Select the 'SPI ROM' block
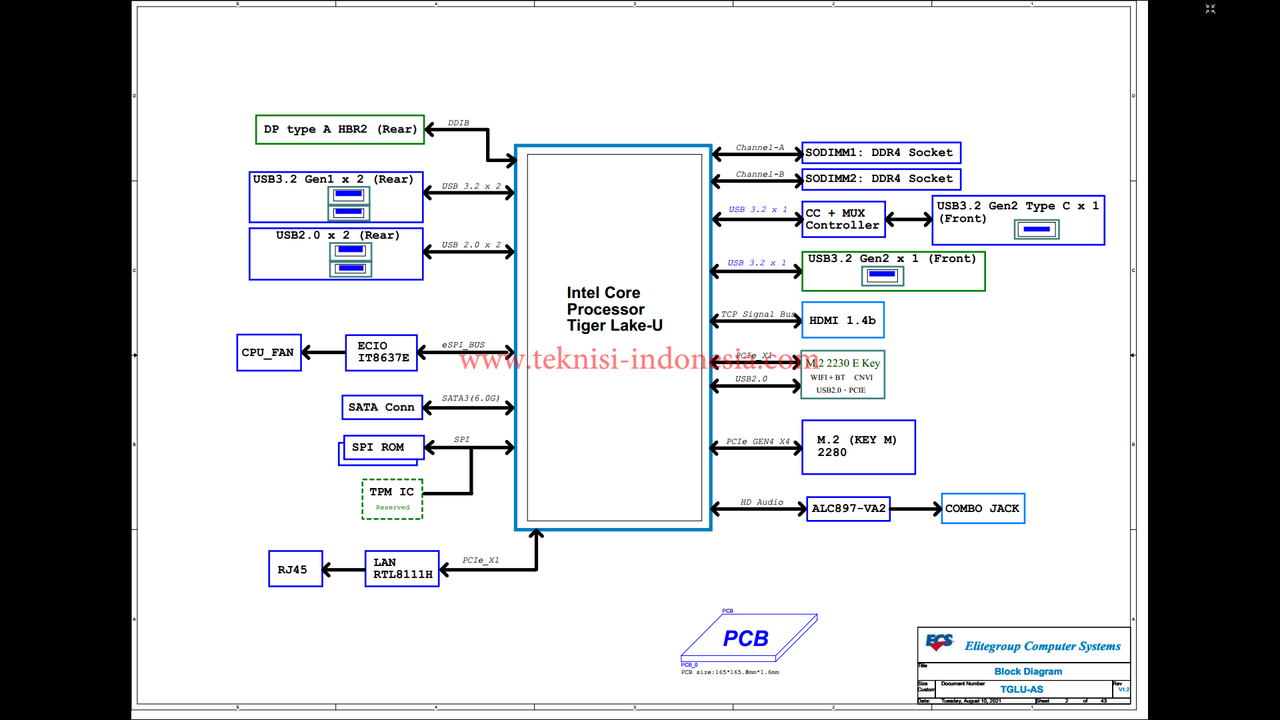Image resolution: width=1280 pixels, height=720 pixels. 383,447
